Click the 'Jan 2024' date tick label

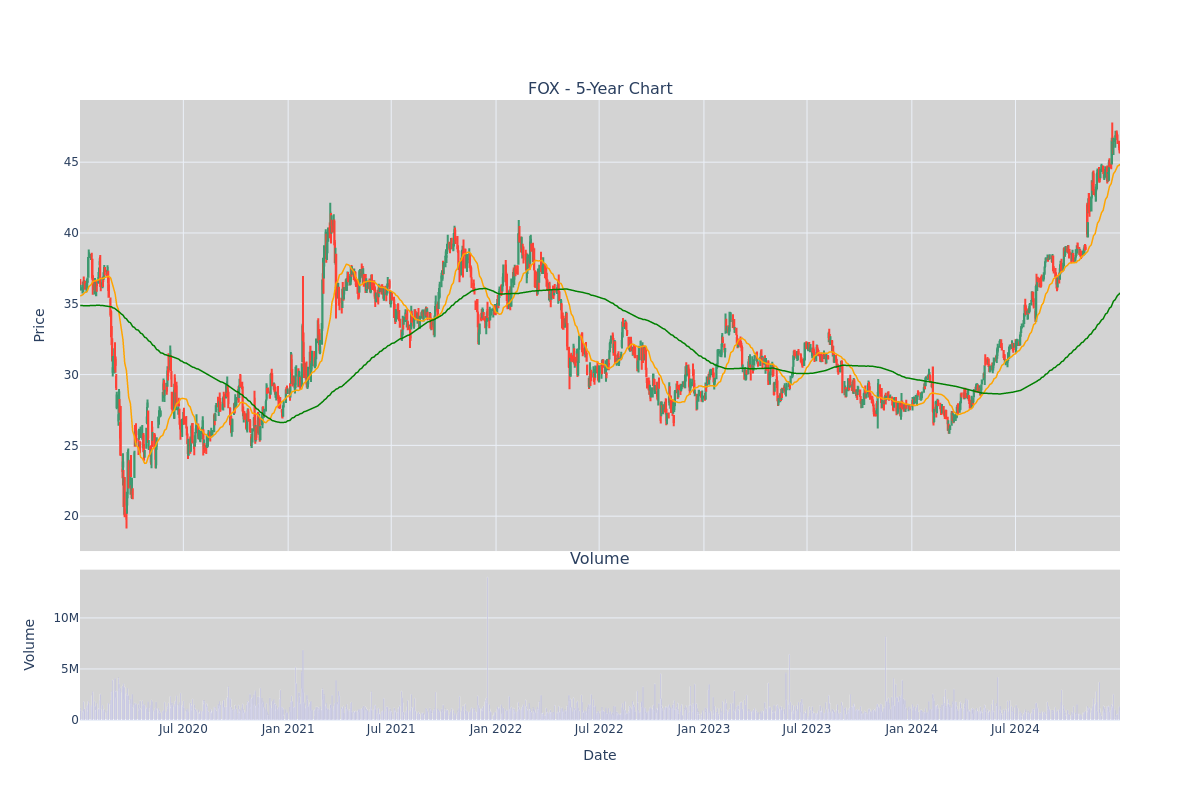[x=912, y=729]
